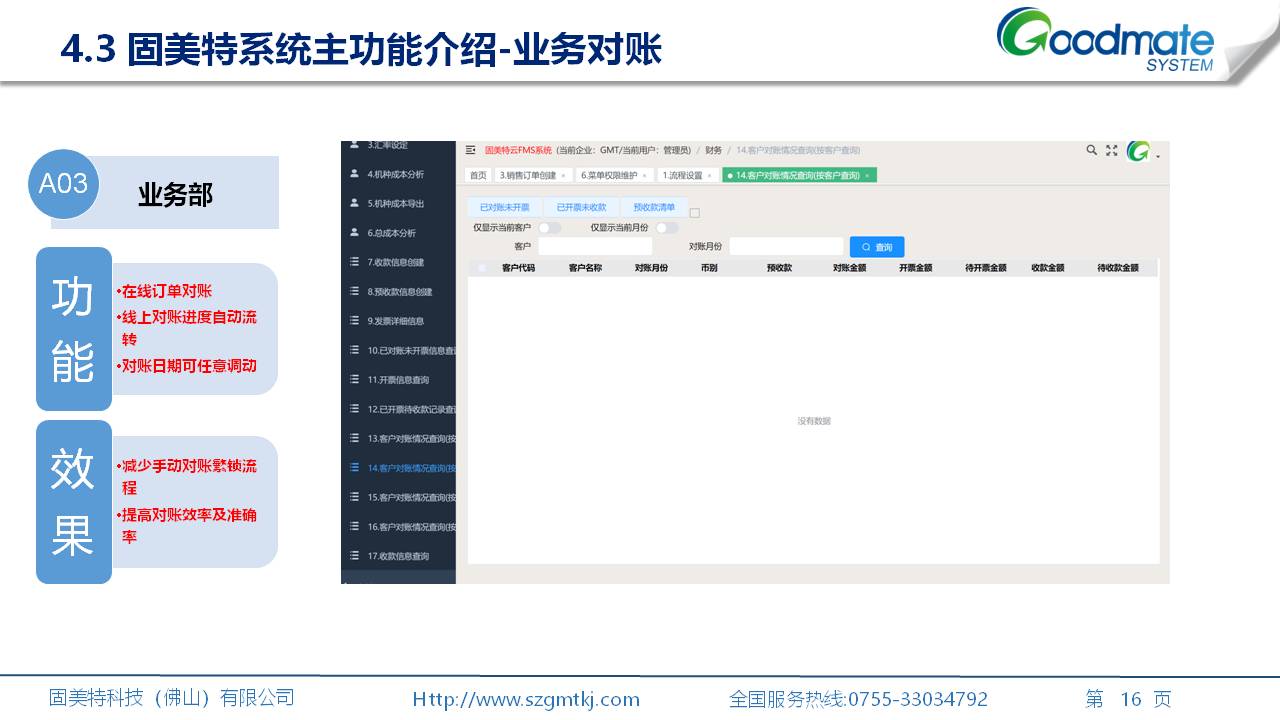Click the list icon beside 7.收款信息创建
The height and width of the screenshot is (720, 1280).
click(355, 262)
